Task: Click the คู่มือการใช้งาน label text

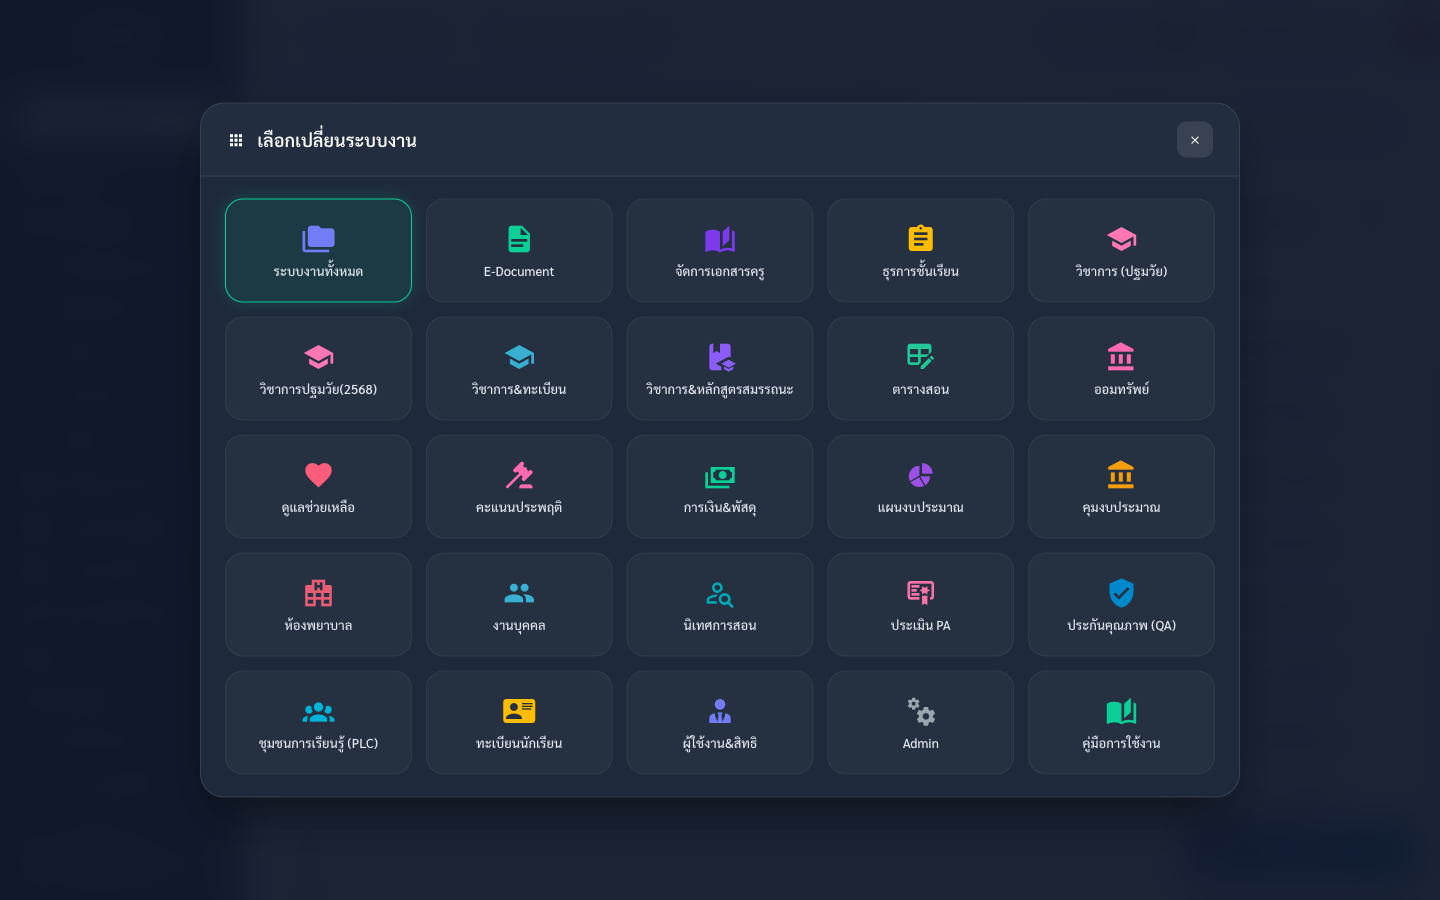Action: point(1121,743)
